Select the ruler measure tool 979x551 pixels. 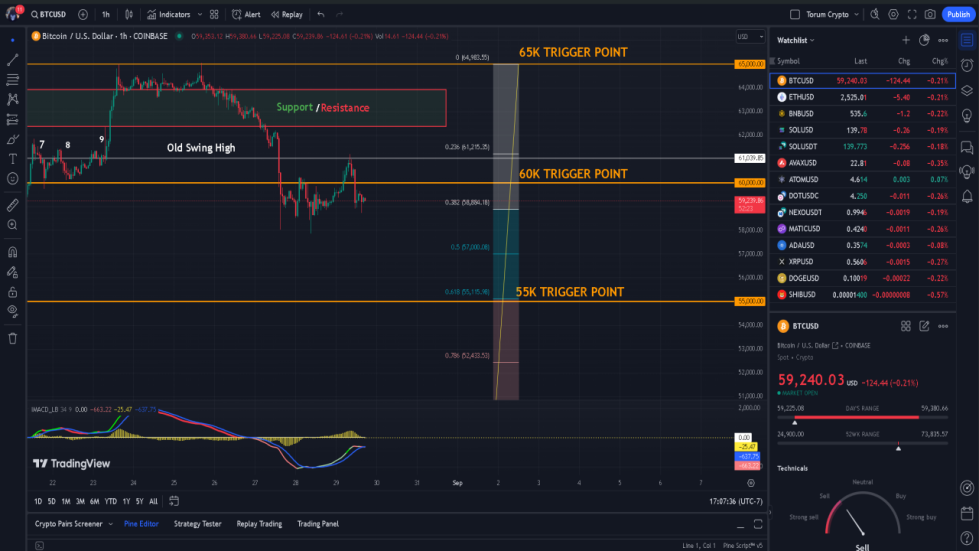point(12,205)
